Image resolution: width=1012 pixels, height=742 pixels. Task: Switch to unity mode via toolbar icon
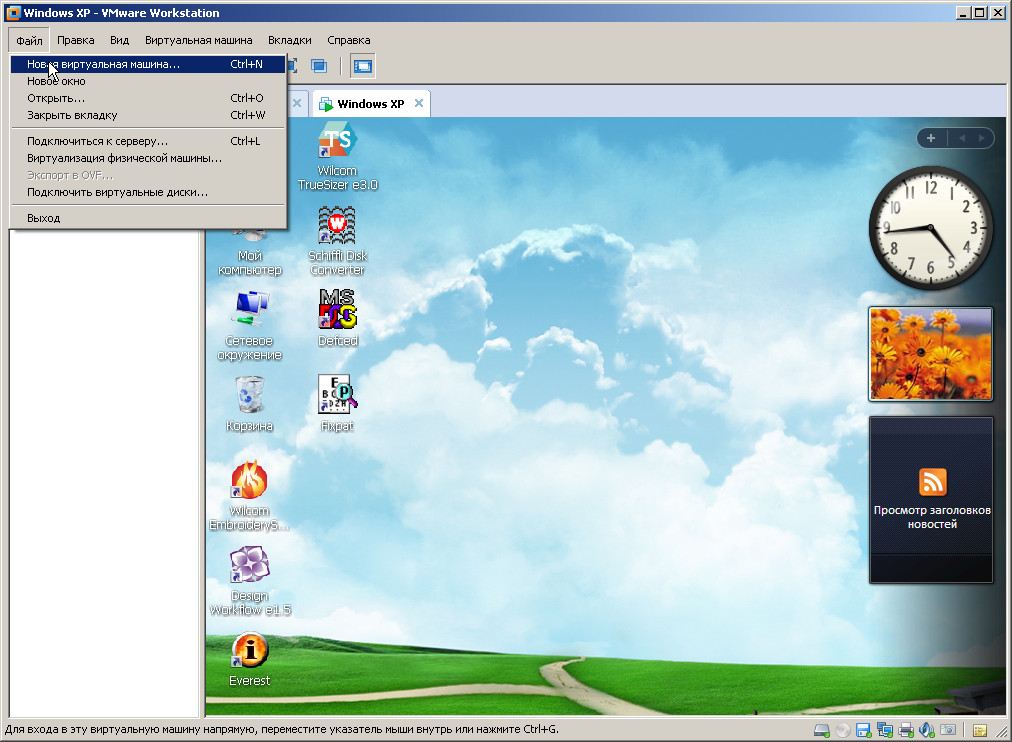[x=319, y=66]
